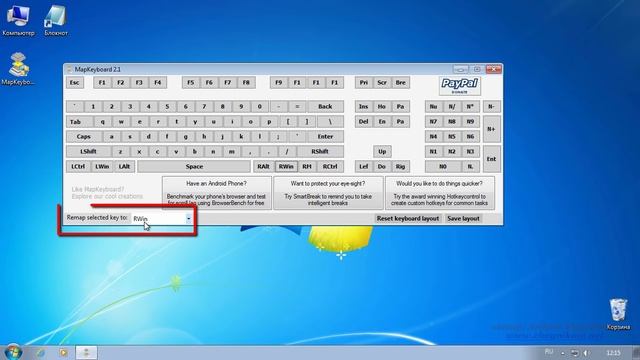Select the Ent numpad key

click(491, 159)
